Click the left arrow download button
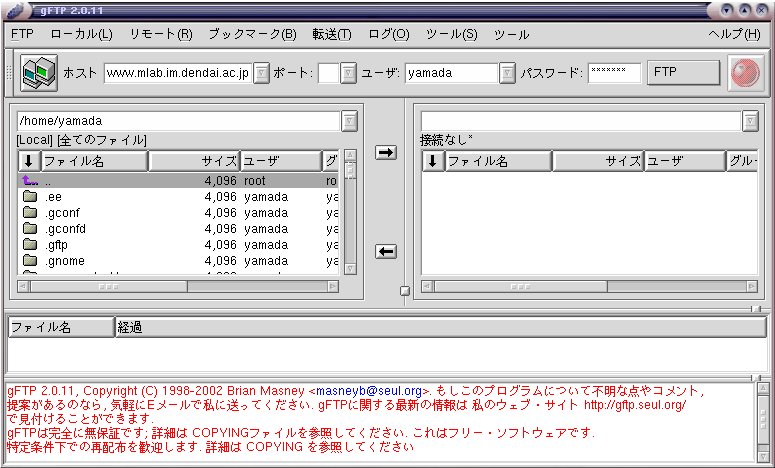This screenshot has width=775, height=468. click(x=386, y=251)
